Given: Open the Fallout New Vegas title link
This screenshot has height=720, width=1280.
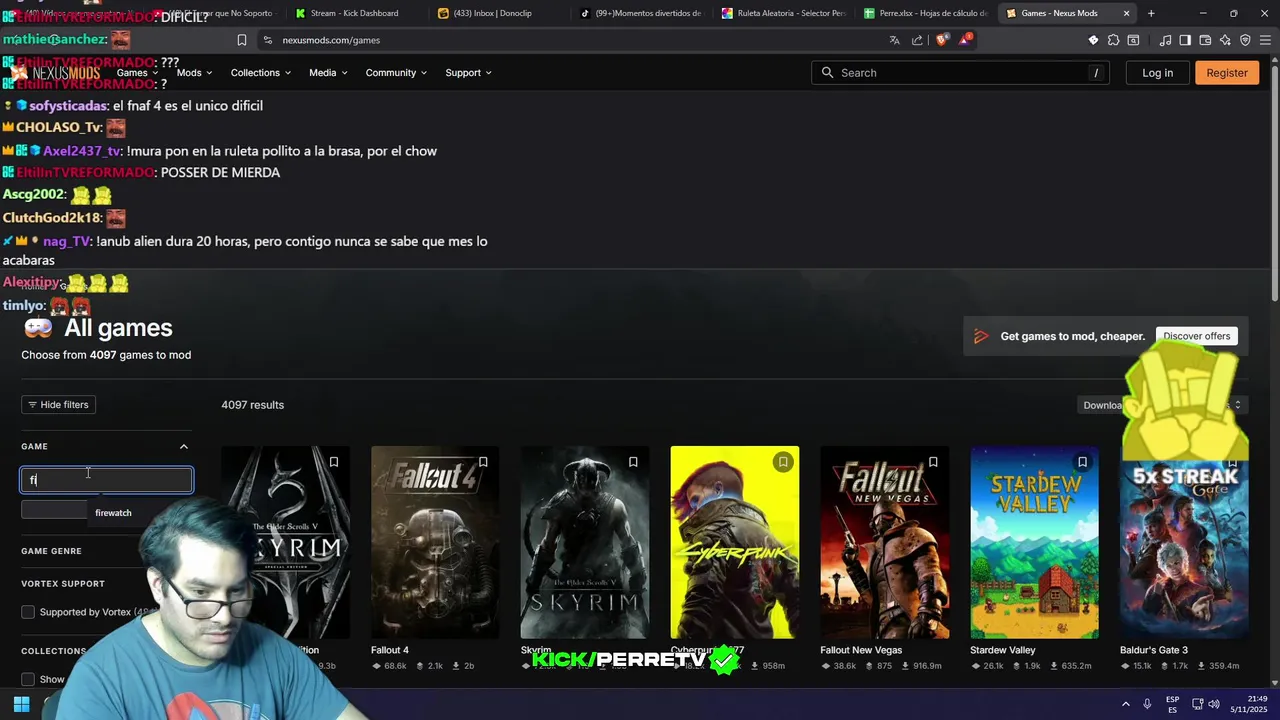Looking at the screenshot, I should [861, 650].
